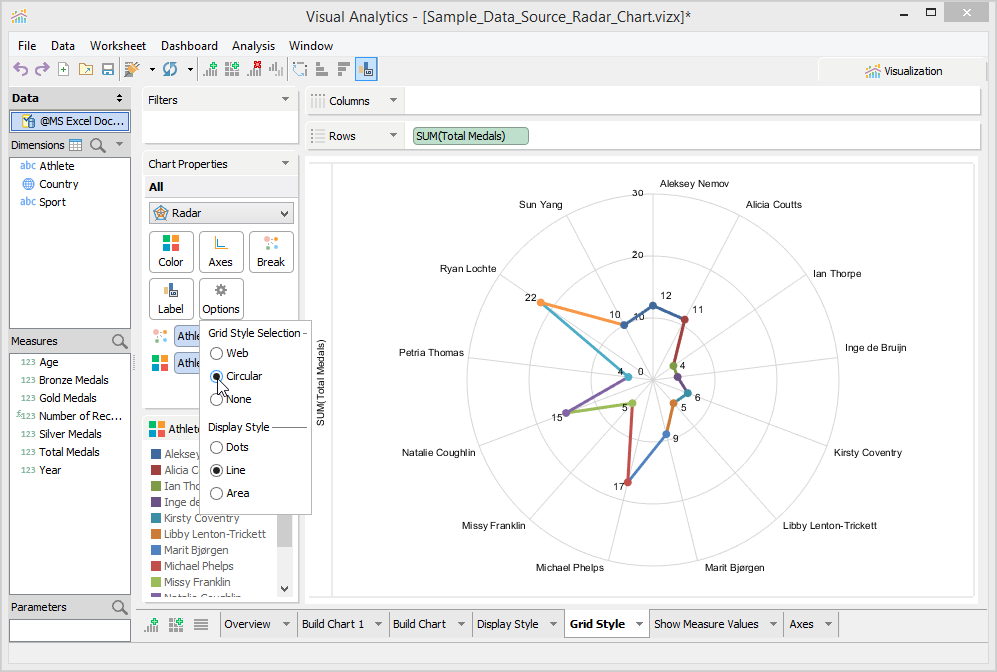Click Kirsty Coventry's teal legend swatch

click(156, 518)
